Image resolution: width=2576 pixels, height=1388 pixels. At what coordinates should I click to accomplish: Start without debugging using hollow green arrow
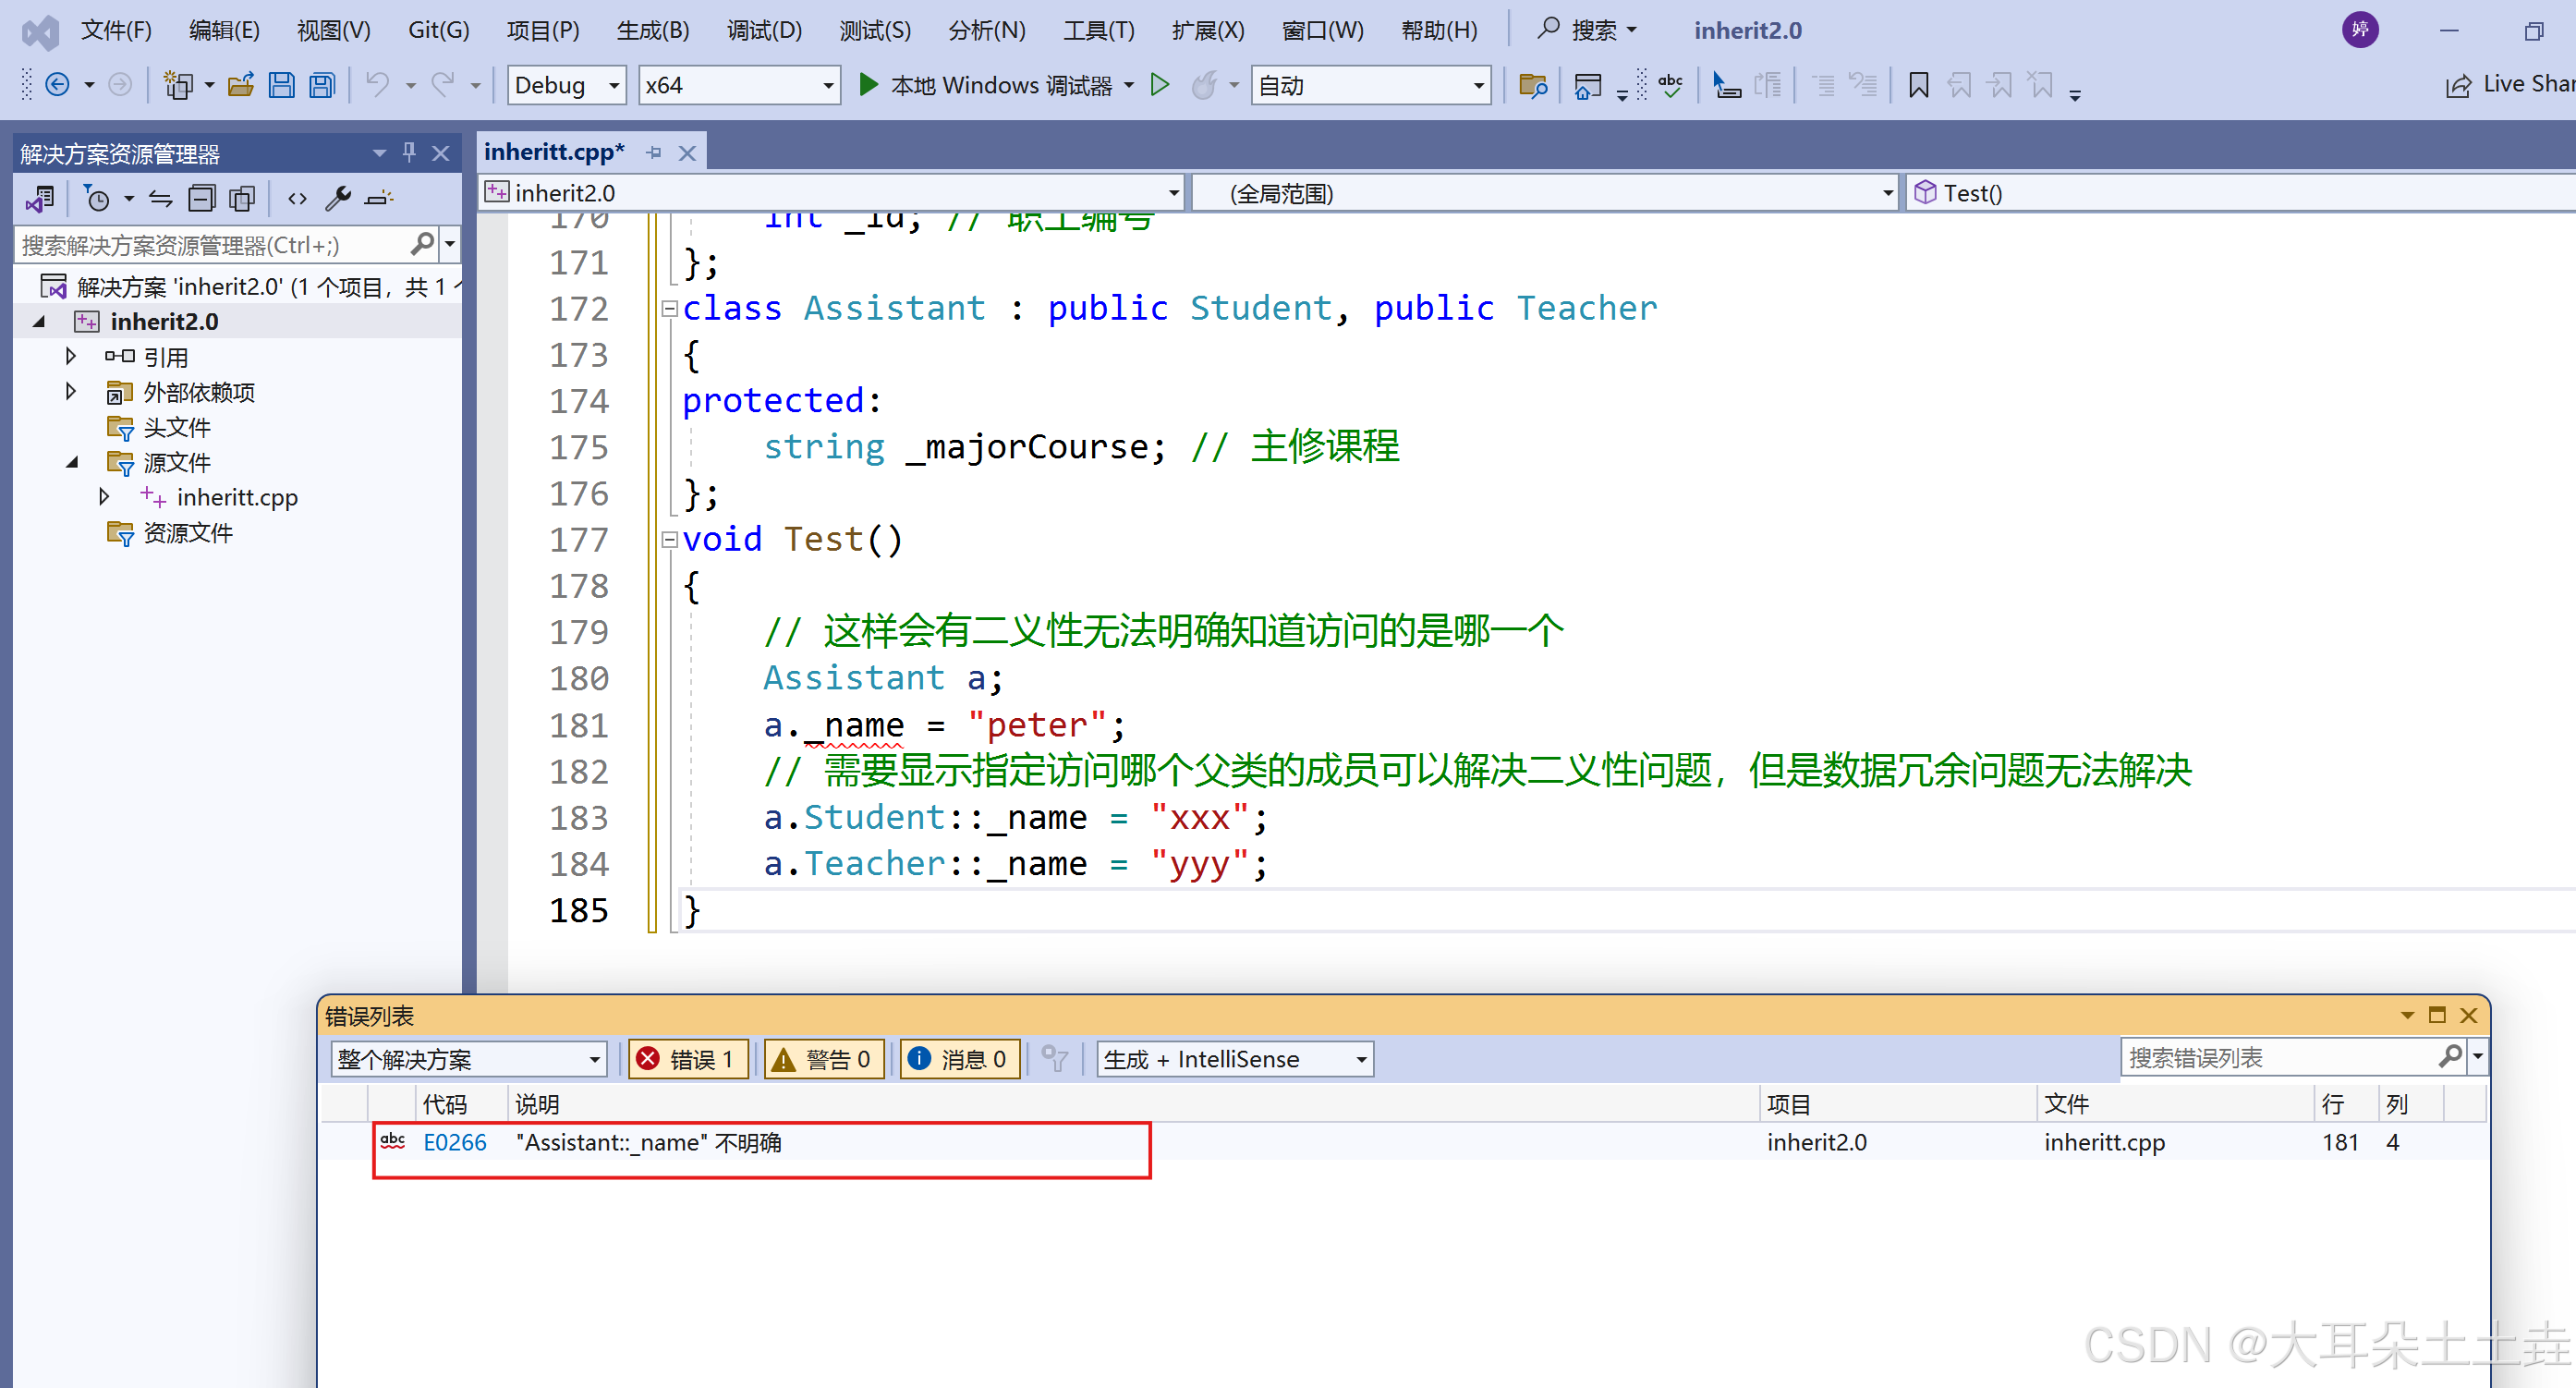[1160, 85]
